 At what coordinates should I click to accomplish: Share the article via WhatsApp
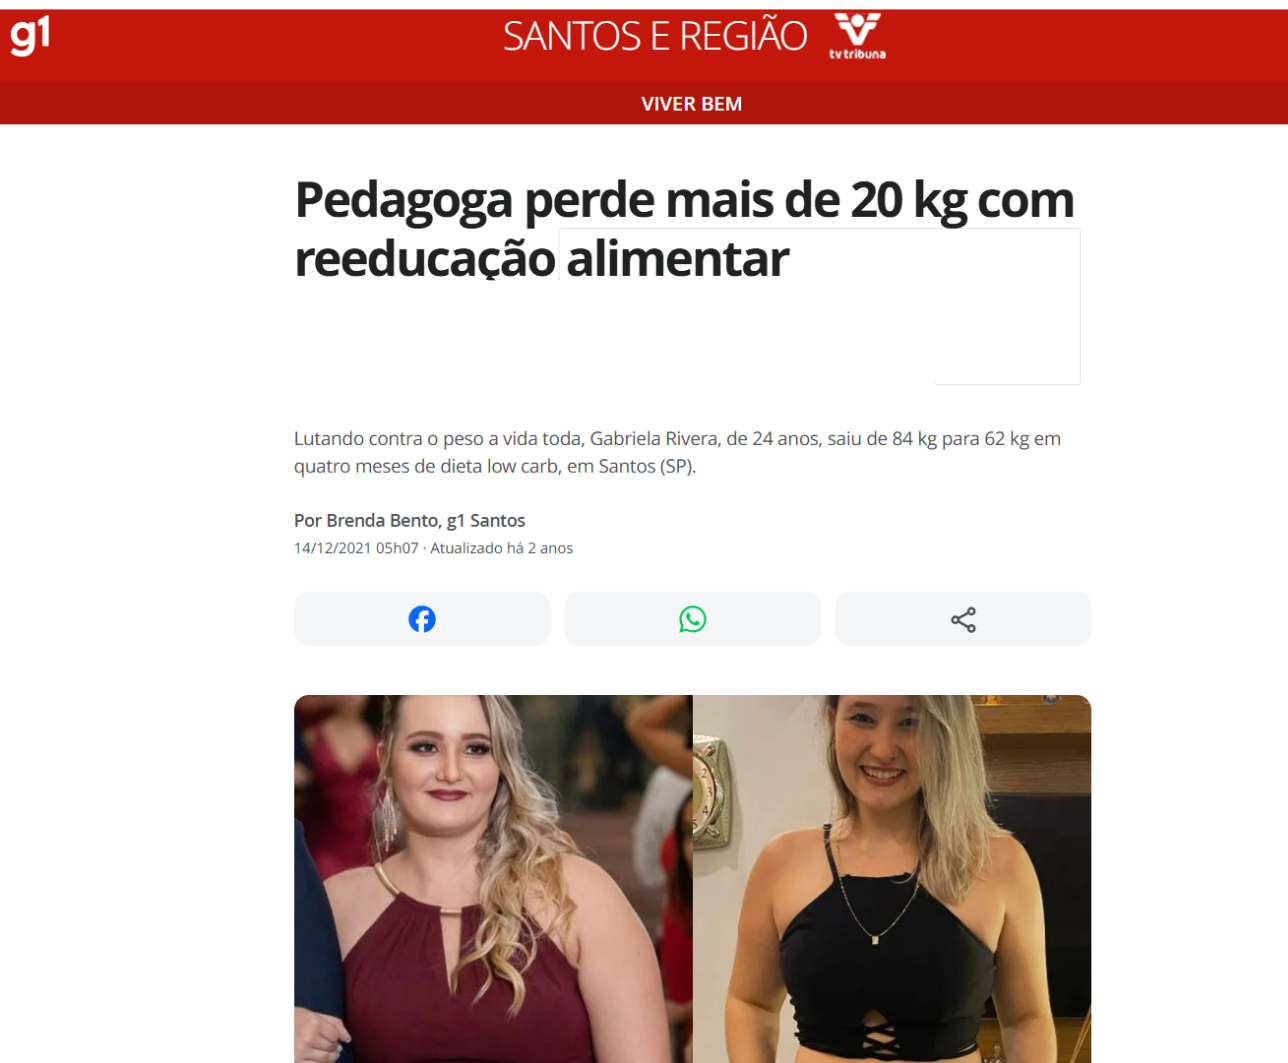692,619
